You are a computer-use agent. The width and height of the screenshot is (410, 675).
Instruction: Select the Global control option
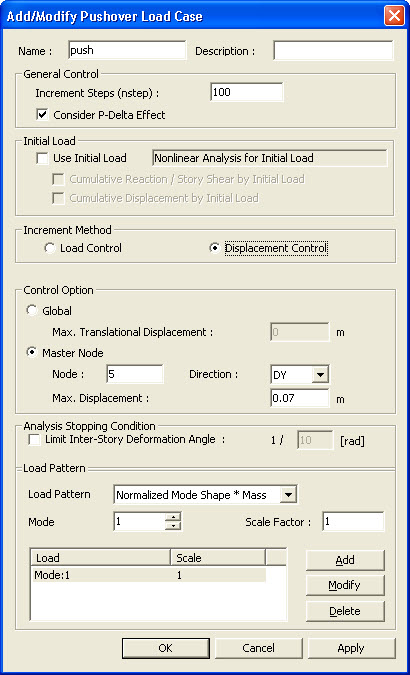32,310
